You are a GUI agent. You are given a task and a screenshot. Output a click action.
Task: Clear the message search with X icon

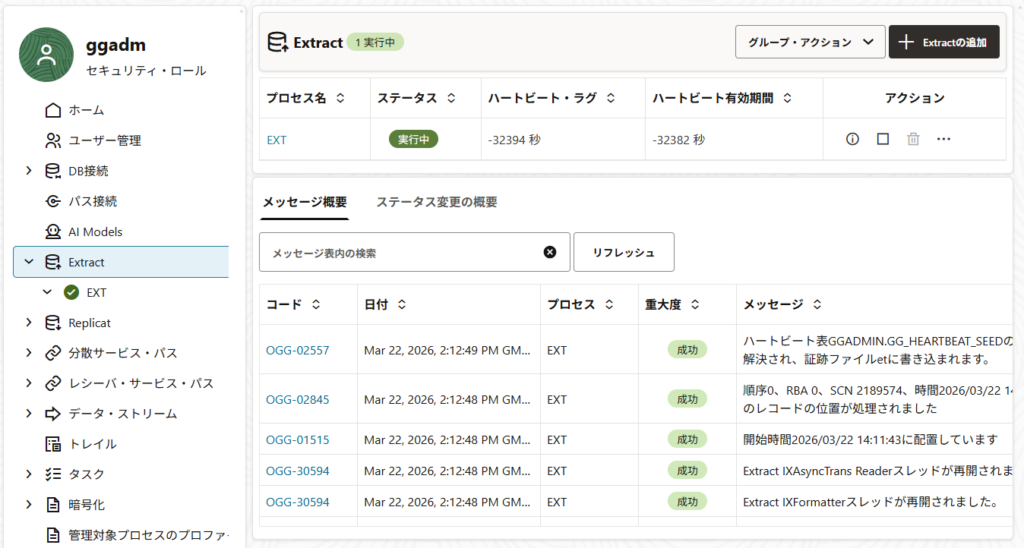550,253
